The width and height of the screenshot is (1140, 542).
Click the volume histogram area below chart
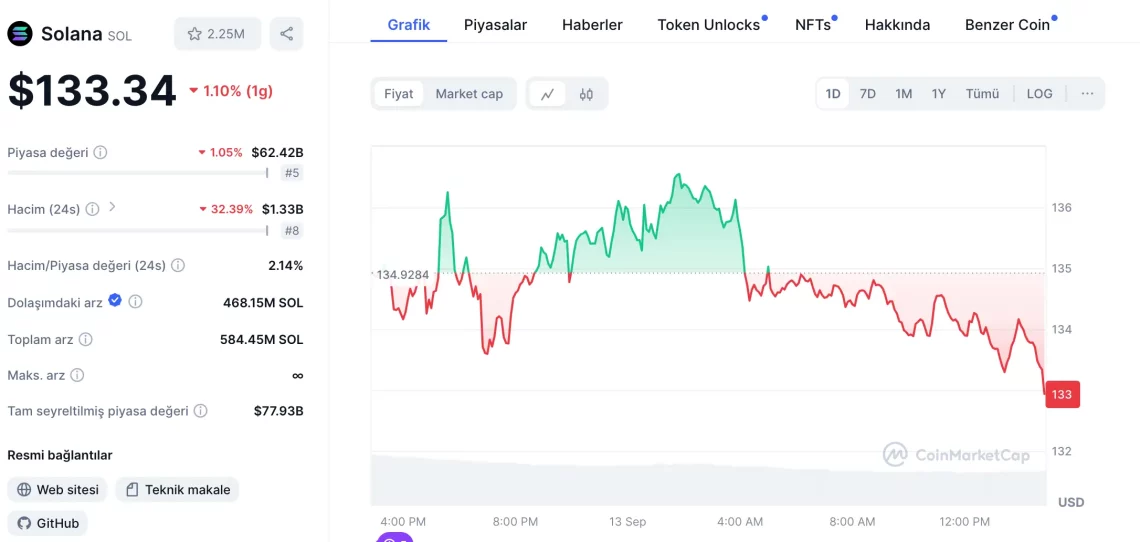(x=708, y=480)
